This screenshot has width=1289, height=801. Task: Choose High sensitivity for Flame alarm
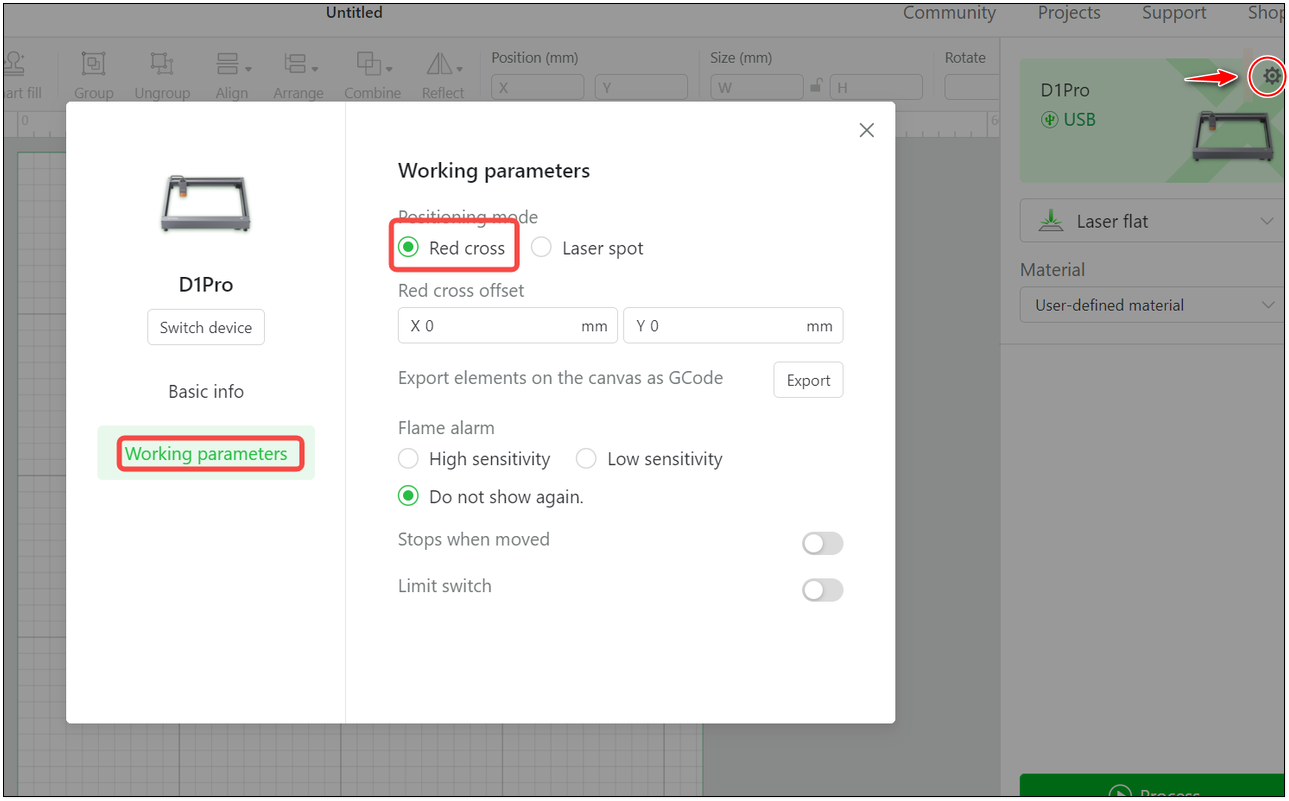click(x=408, y=458)
